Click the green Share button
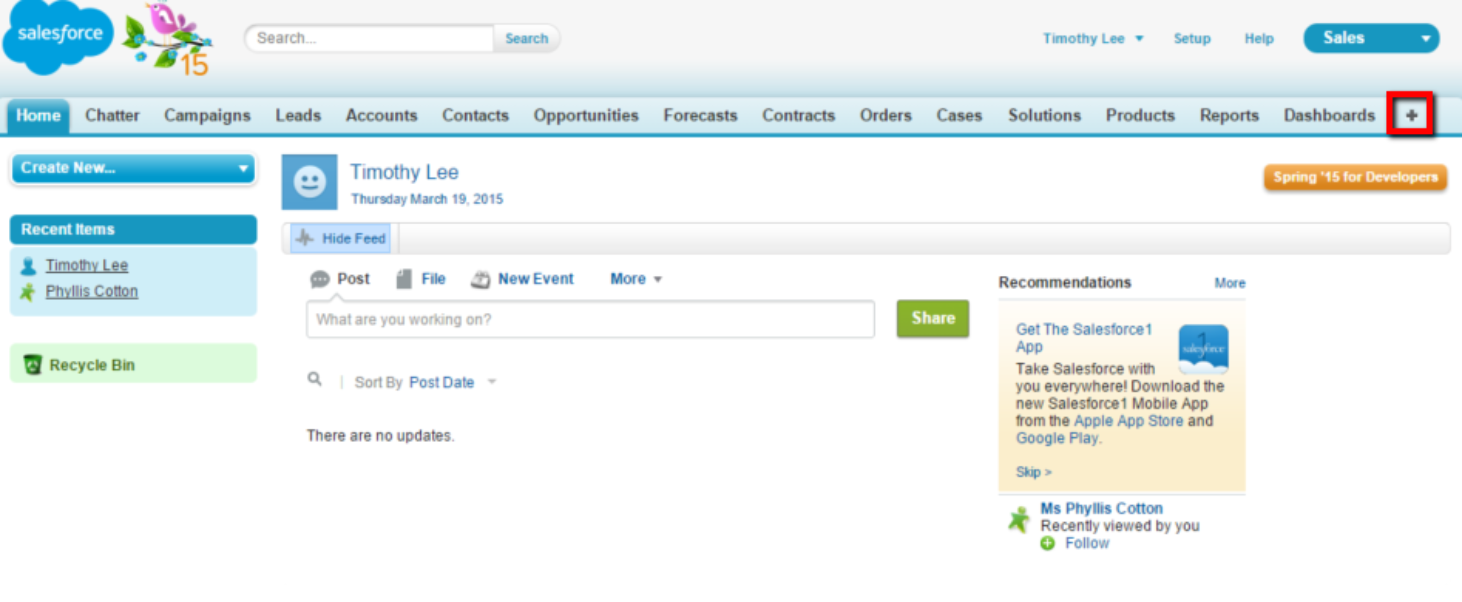1462x602 pixels. [933, 318]
